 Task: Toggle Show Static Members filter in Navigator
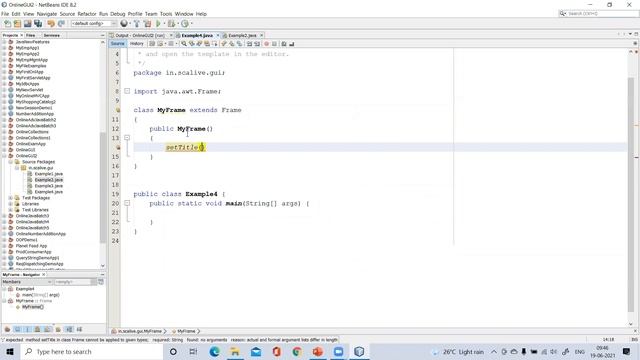tap(27, 329)
